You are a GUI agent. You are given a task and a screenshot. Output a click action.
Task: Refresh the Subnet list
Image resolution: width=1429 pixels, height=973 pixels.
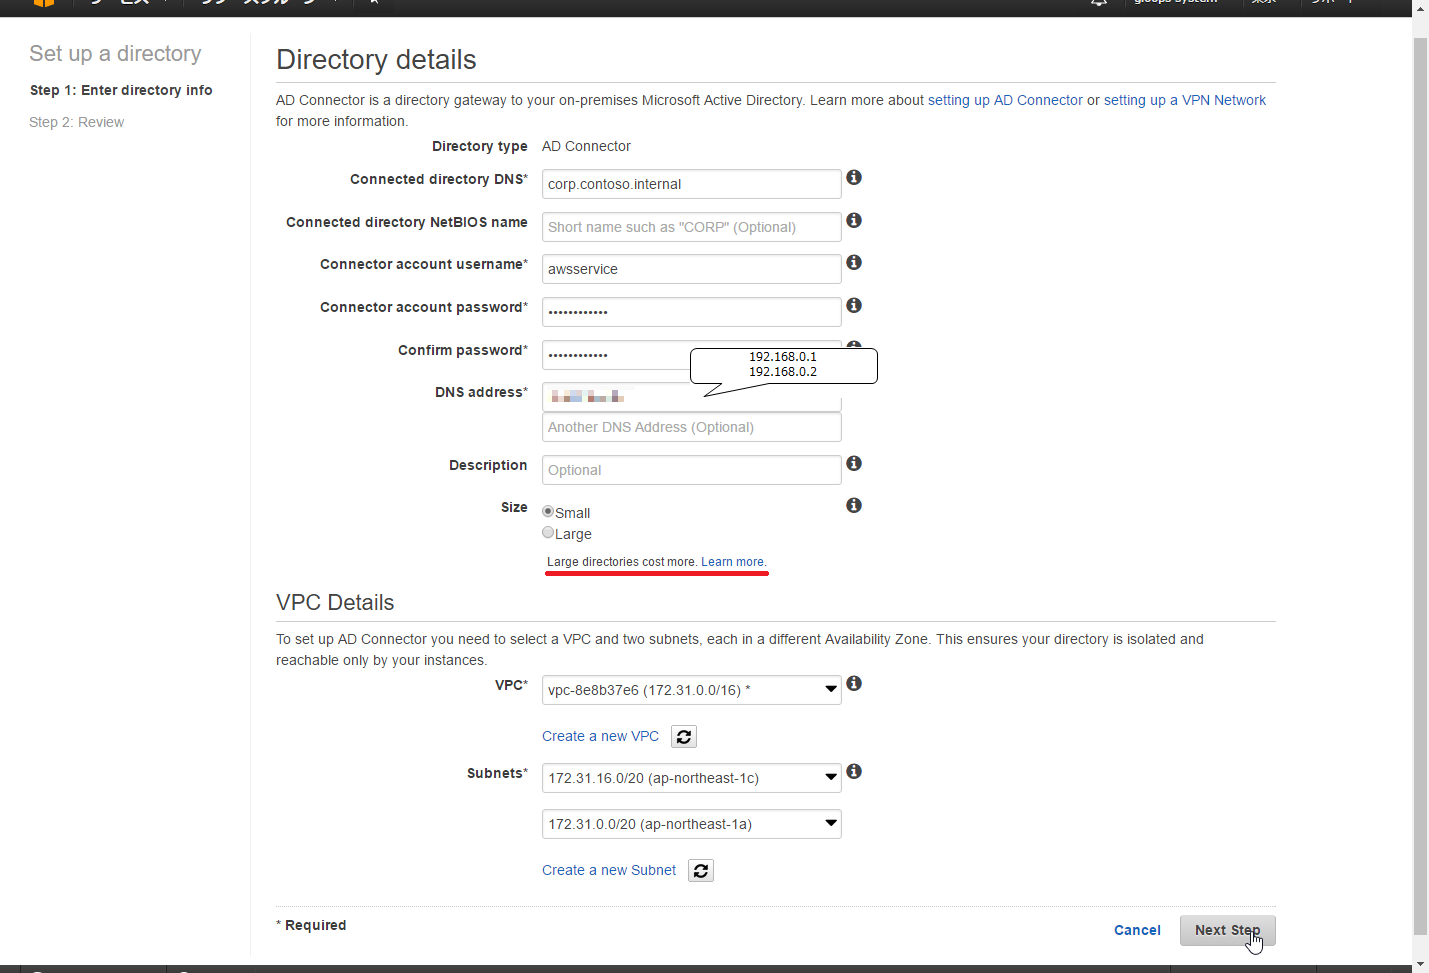pos(701,871)
